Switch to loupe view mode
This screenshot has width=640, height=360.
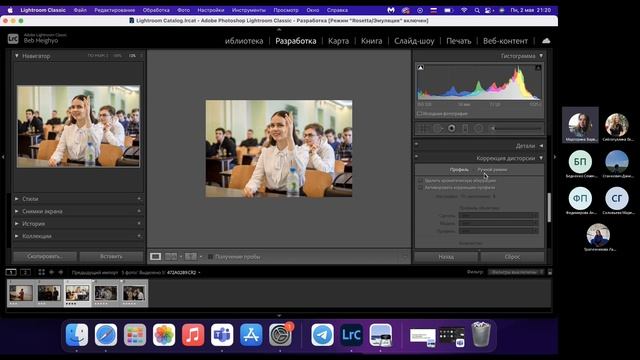[x=156, y=256]
